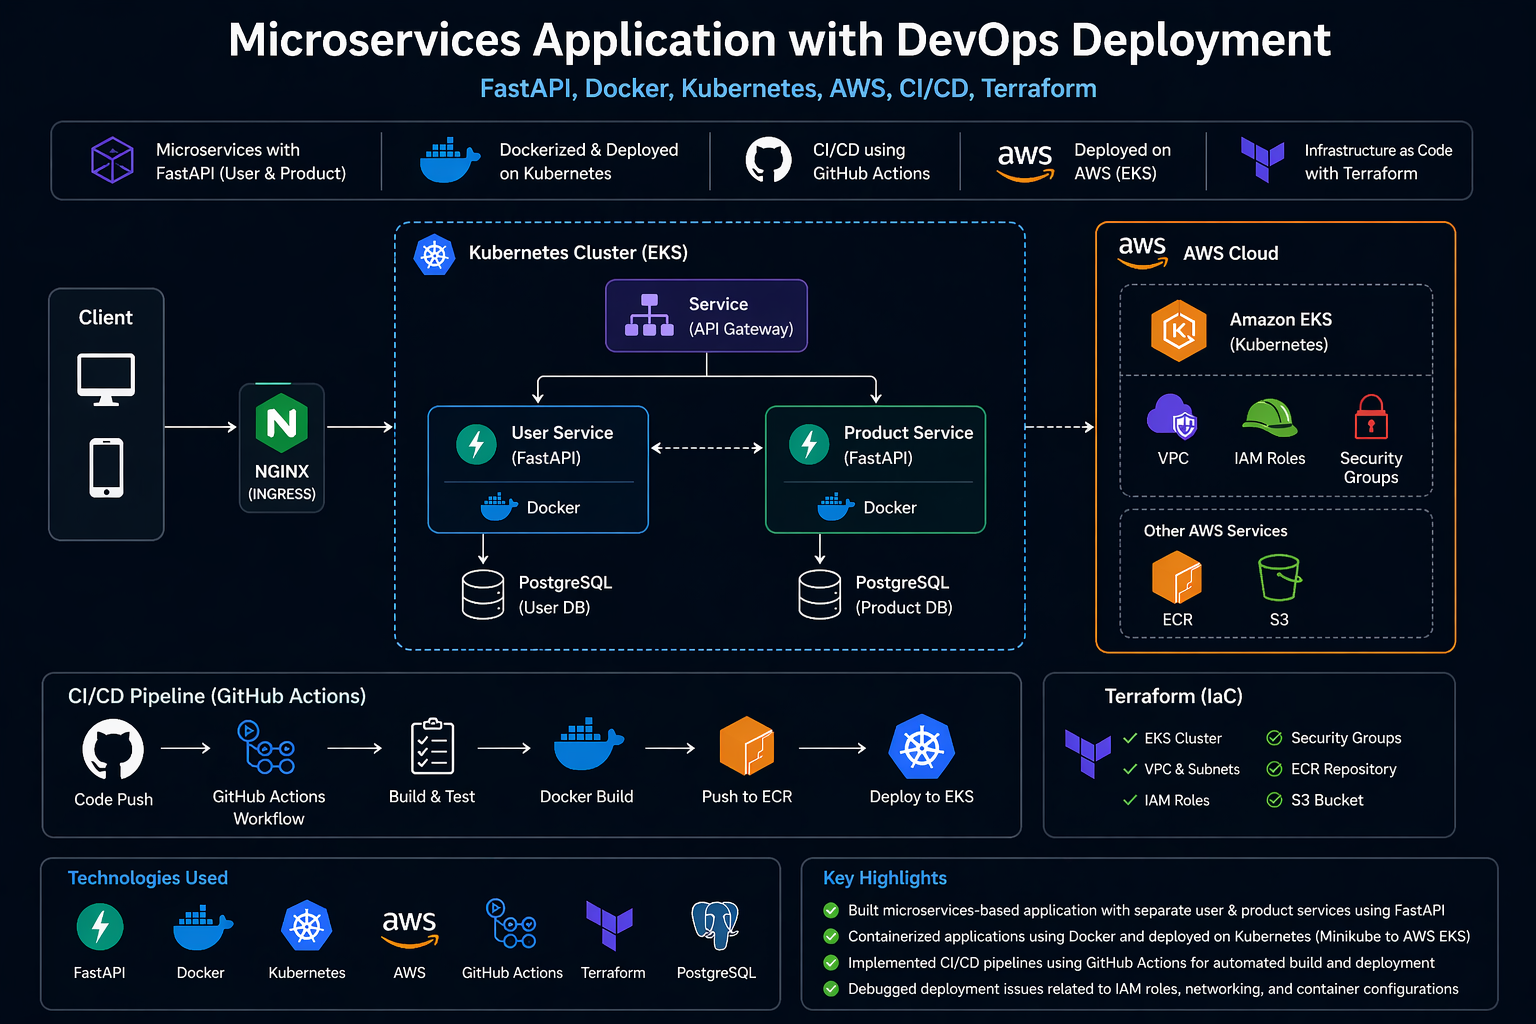Select the Infrastructure as Code with Terraform header item
The image size is (1536, 1024).
click(x=1346, y=161)
